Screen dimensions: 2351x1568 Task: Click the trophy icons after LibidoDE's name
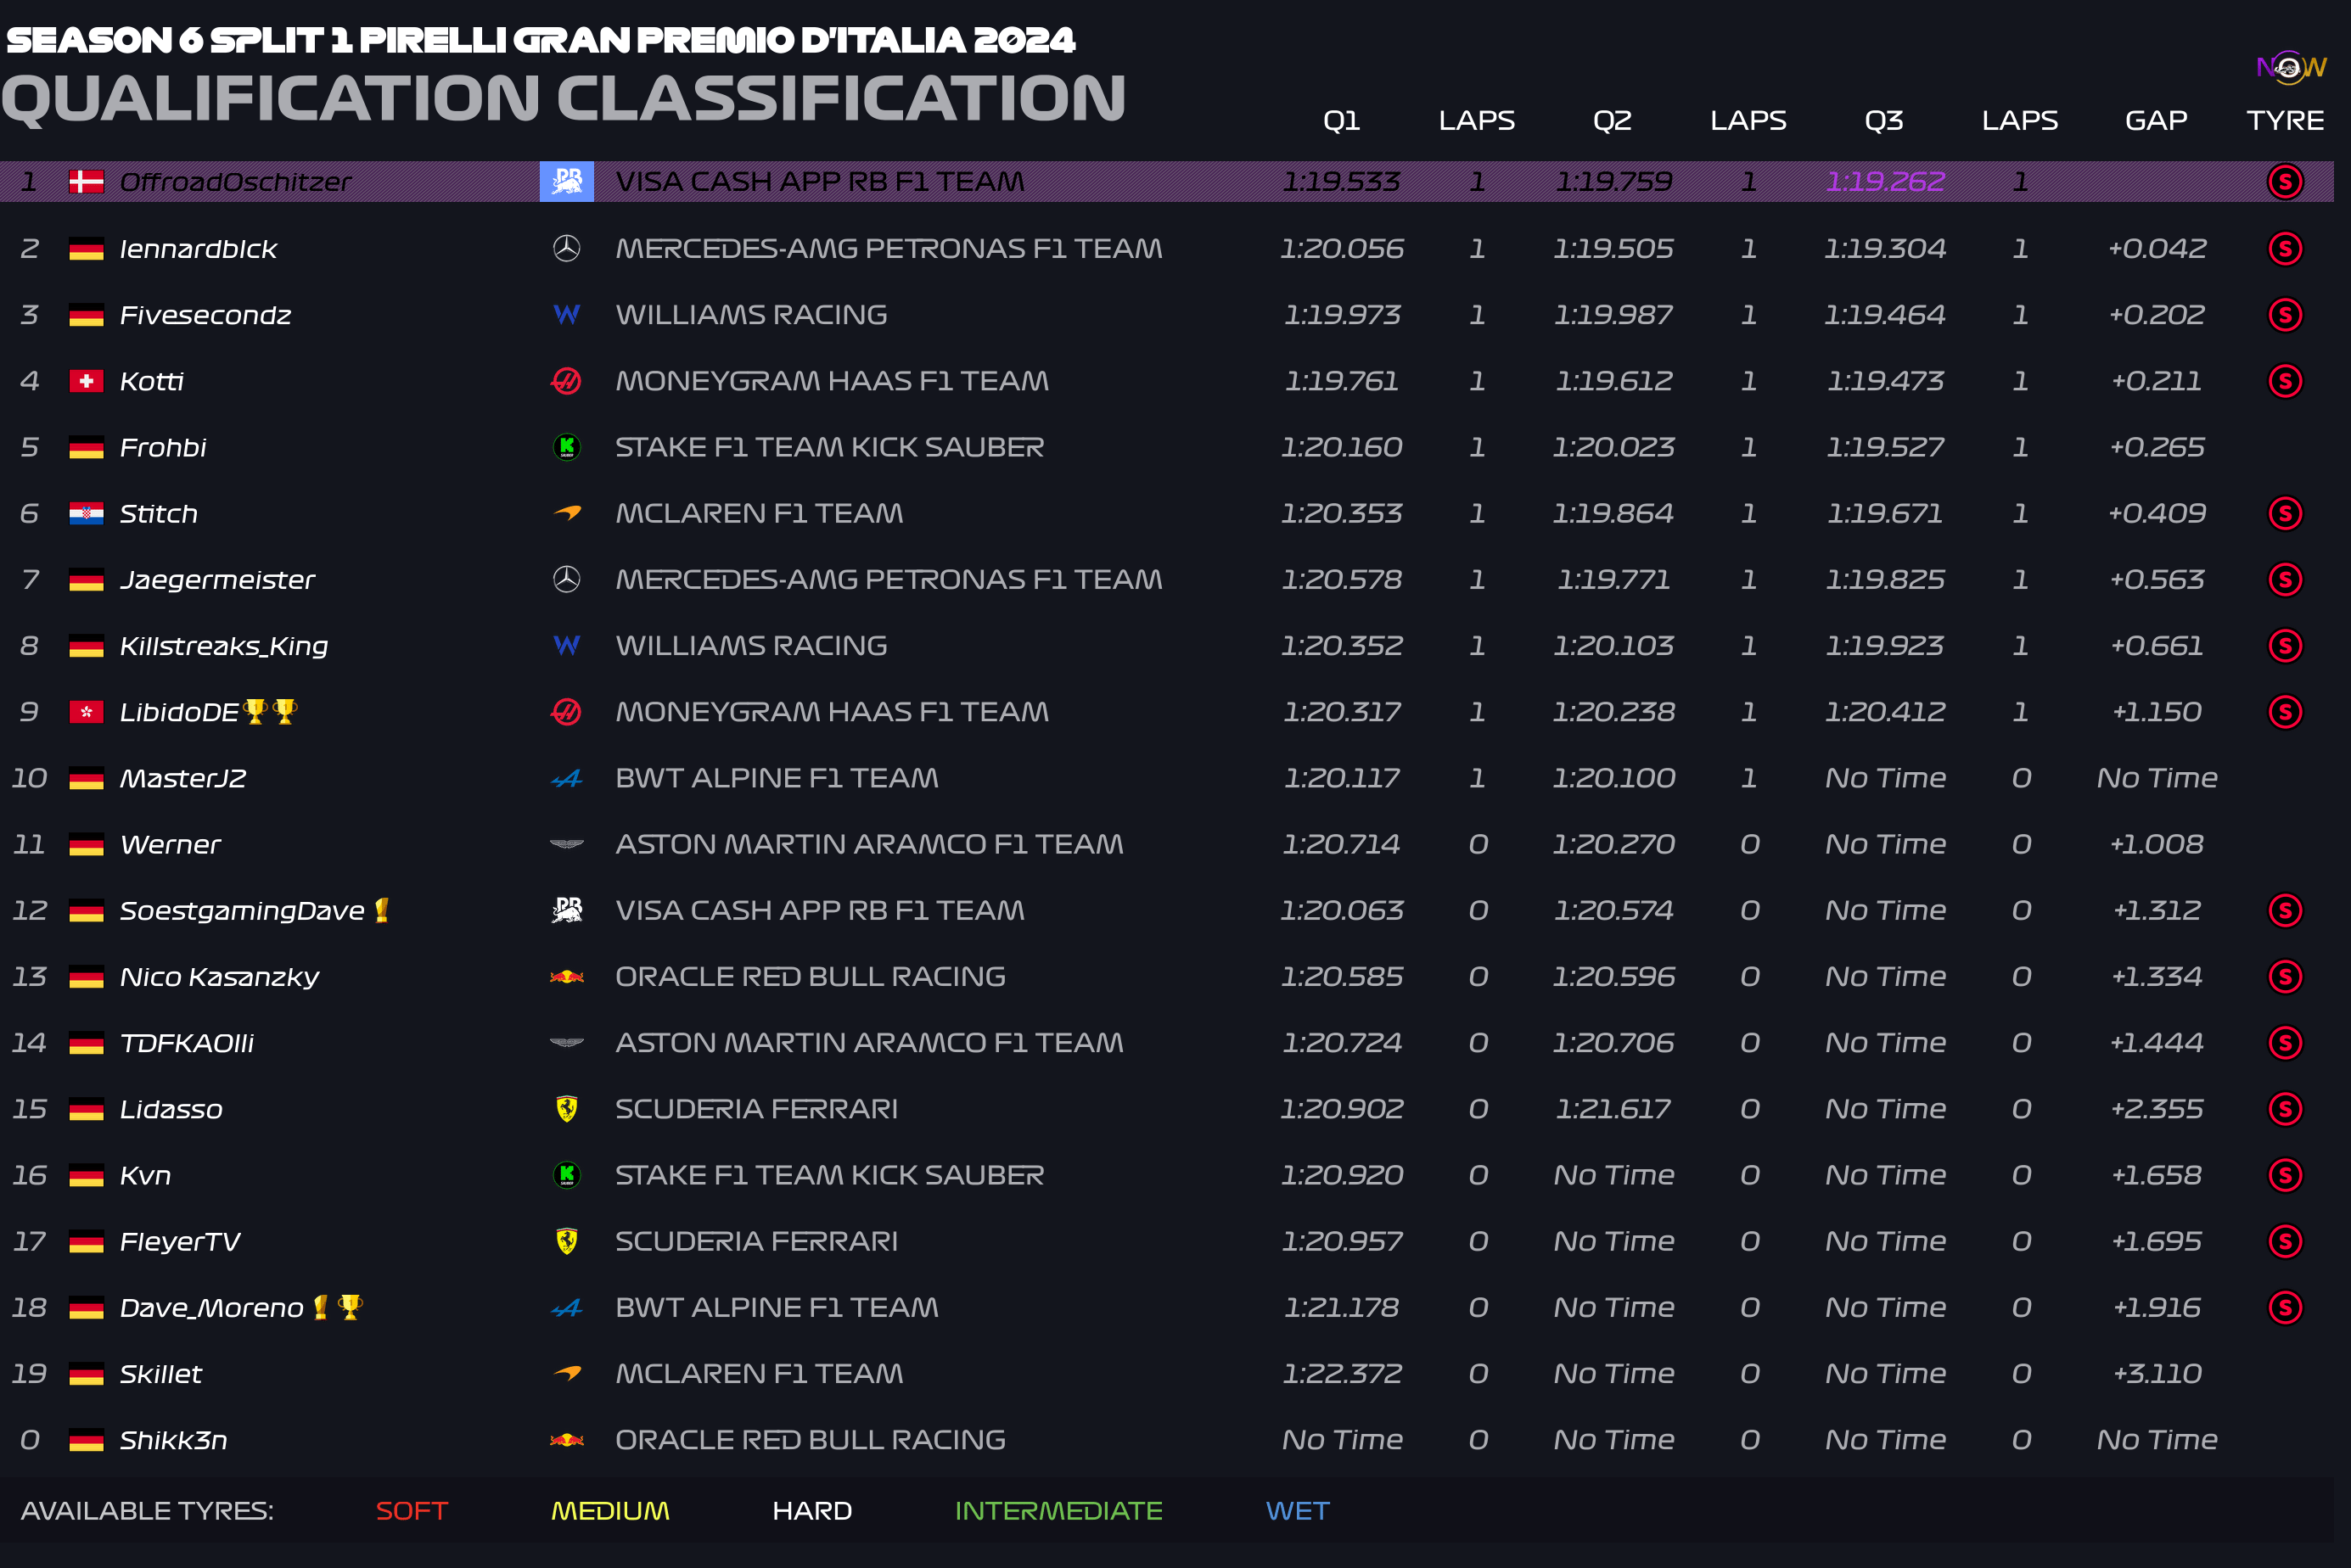pyautogui.click(x=270, y=711)
